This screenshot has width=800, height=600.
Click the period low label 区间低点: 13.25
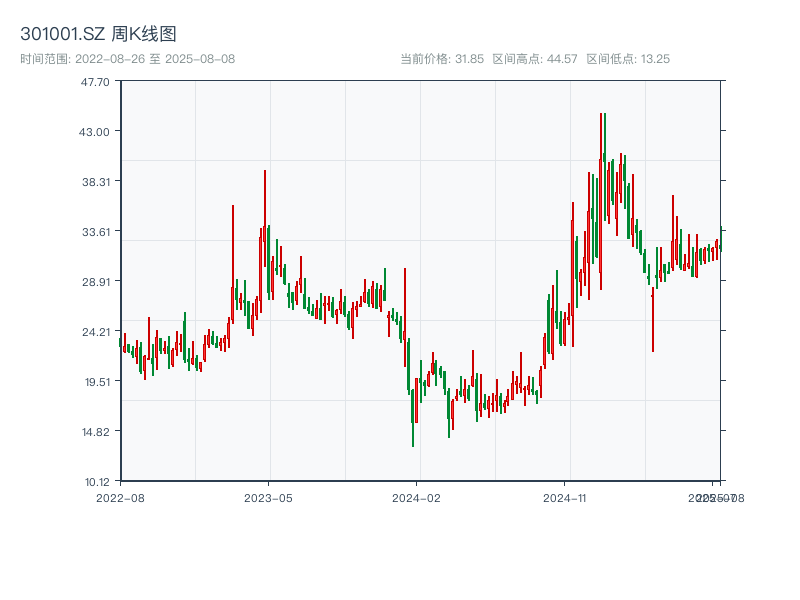click(x=628, y=59)
